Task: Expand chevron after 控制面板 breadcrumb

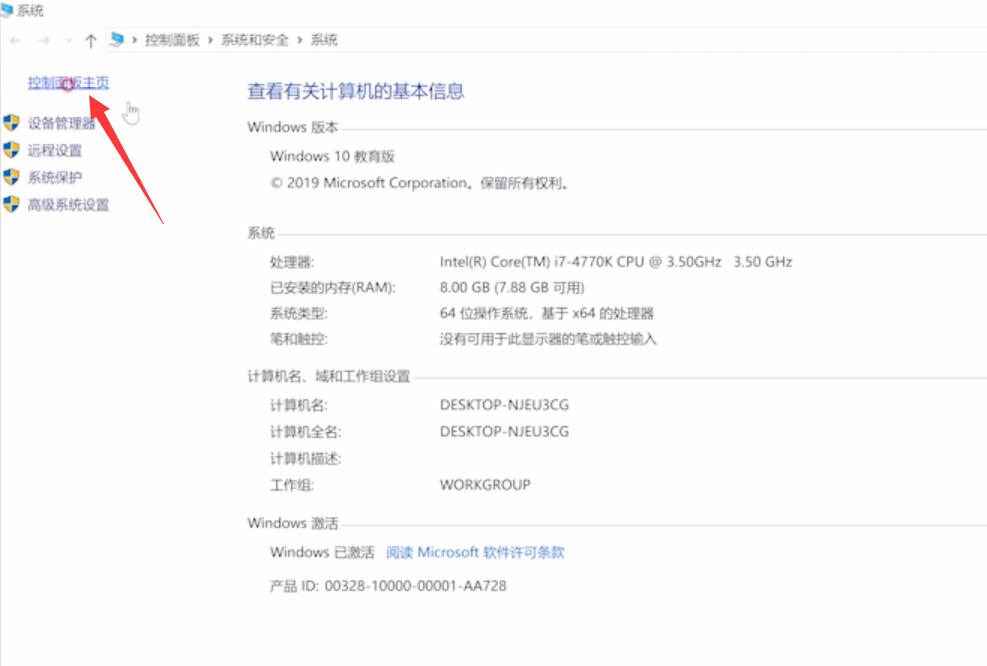Action: click(210, 40)
